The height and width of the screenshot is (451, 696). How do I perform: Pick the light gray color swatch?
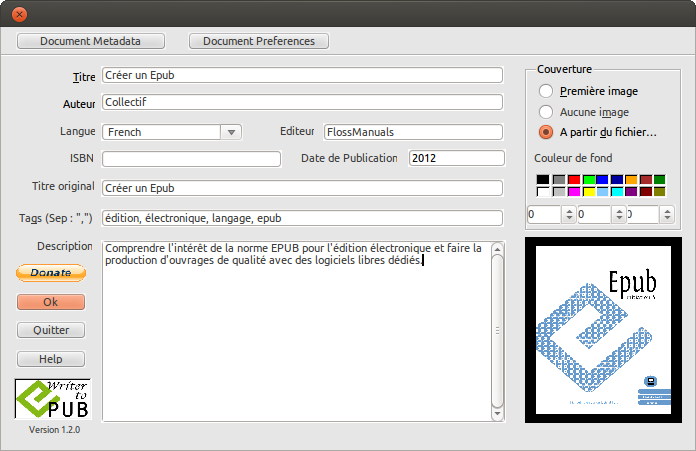coord(559,191)
